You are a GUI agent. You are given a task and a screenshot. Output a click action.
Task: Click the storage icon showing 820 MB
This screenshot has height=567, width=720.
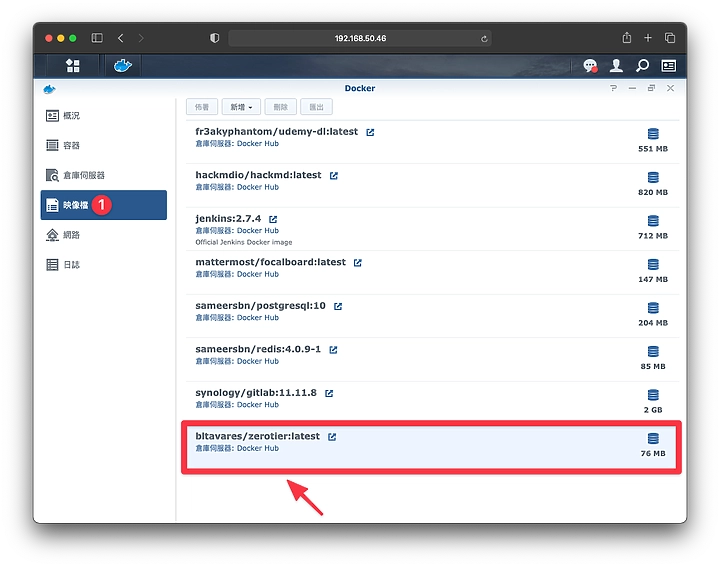point(653,177)
